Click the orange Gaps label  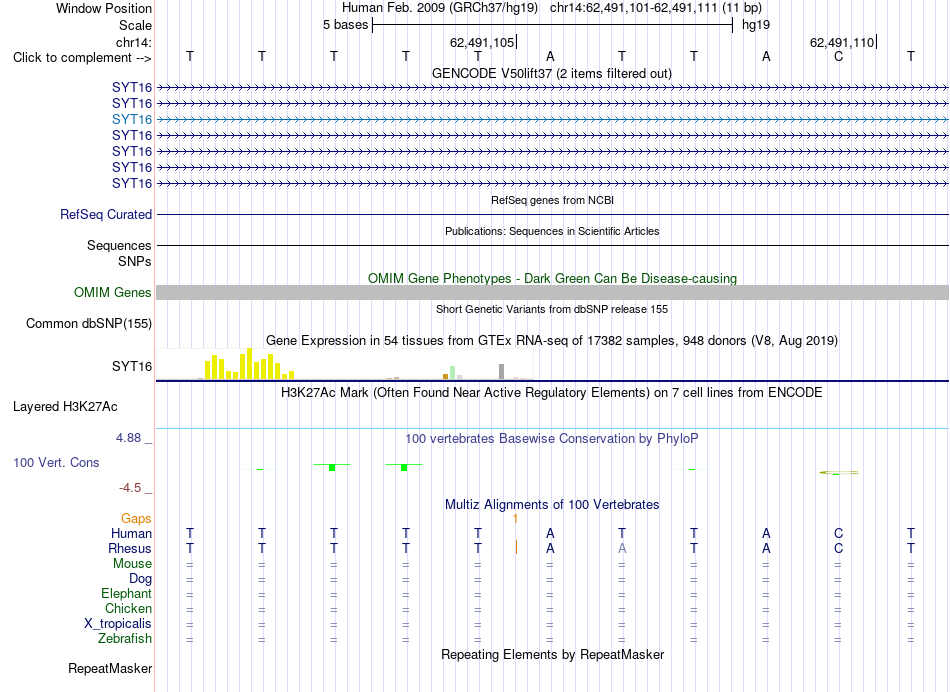136,519
